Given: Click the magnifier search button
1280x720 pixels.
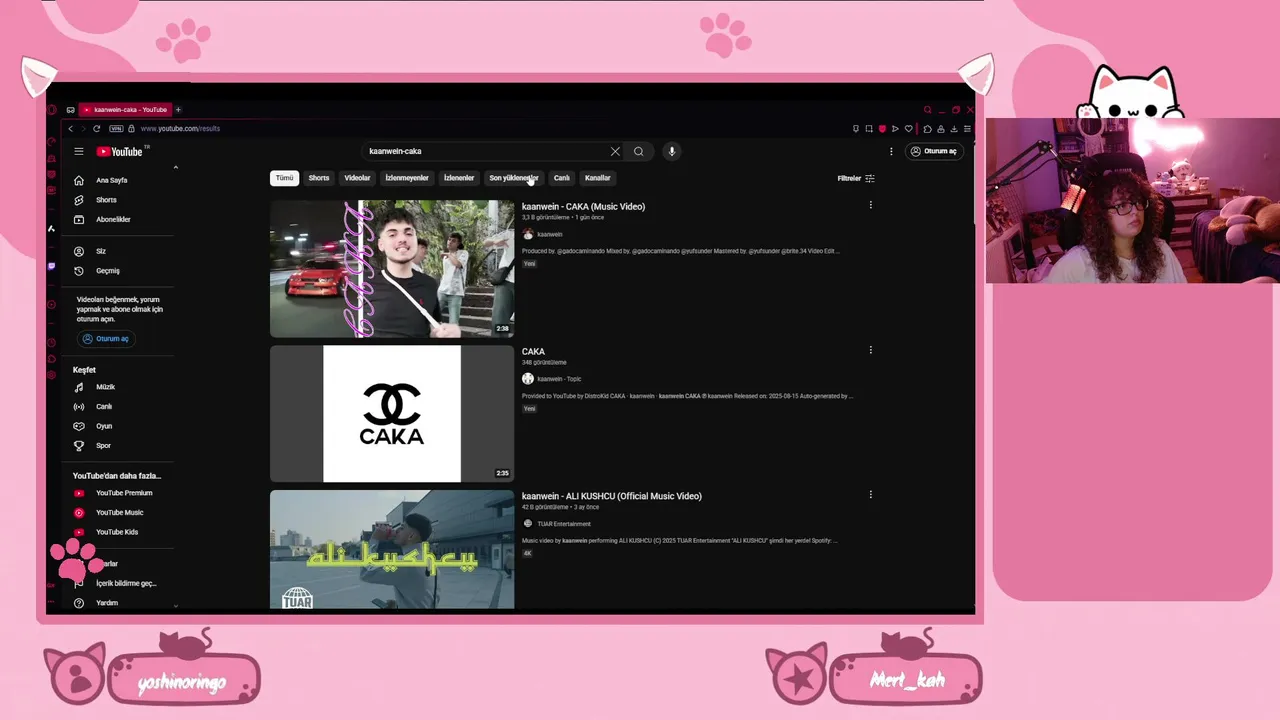Looking at the screenshot, I should coord(638,152).
